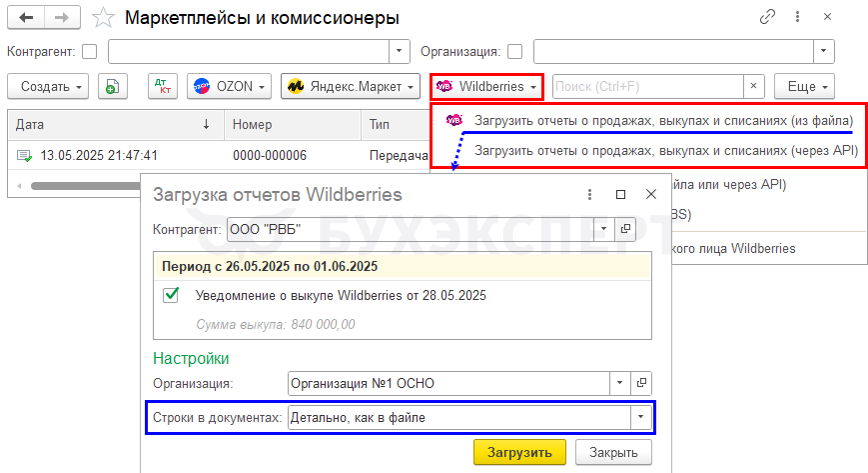Image resolution: width=868 pixels, height=473 pixels.
Task: Expand Контрагент dropdown arrow in dialog
Action: pos(604,229)
